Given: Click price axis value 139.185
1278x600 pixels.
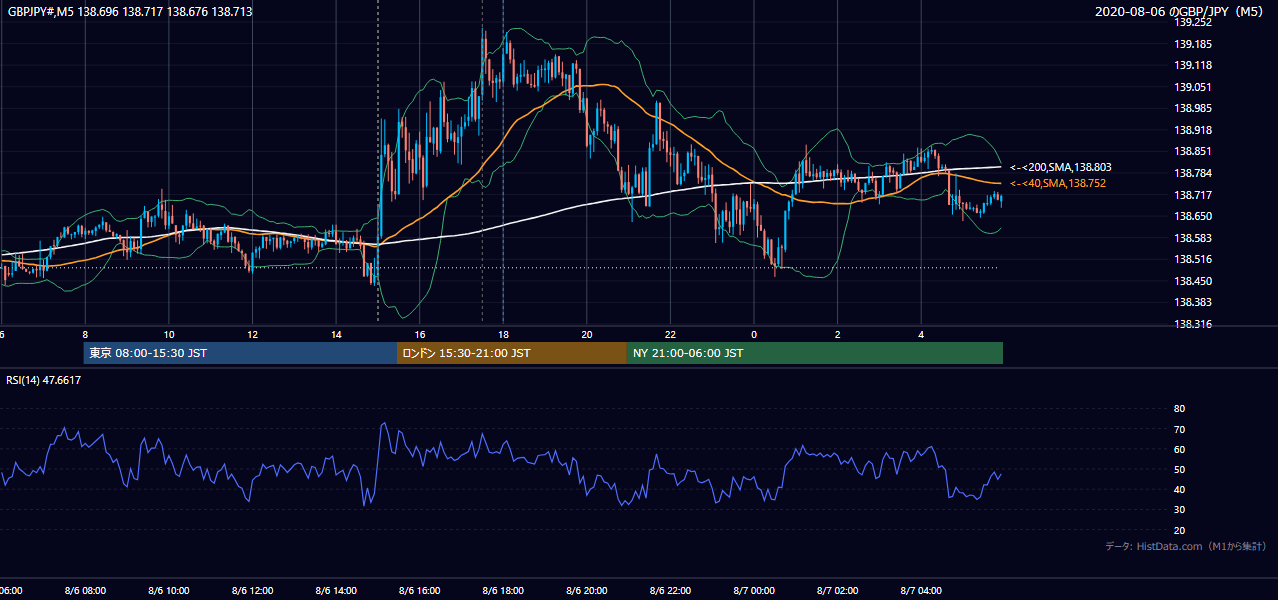Looking at the screenshot, I should [x=1193, y=44].
